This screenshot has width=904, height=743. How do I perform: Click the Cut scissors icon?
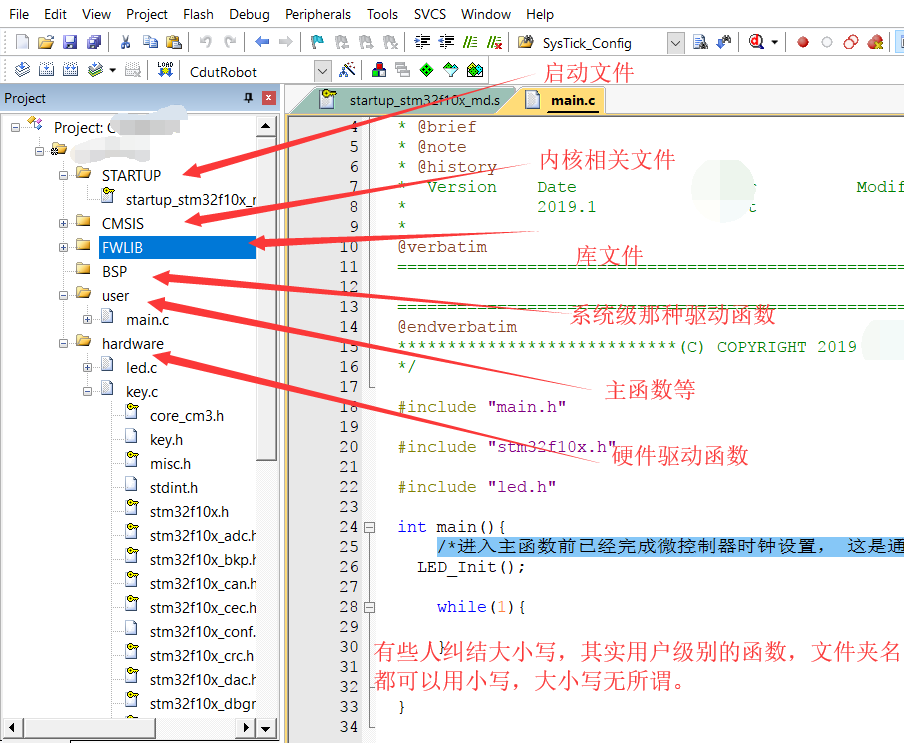[x=125, y=42]
